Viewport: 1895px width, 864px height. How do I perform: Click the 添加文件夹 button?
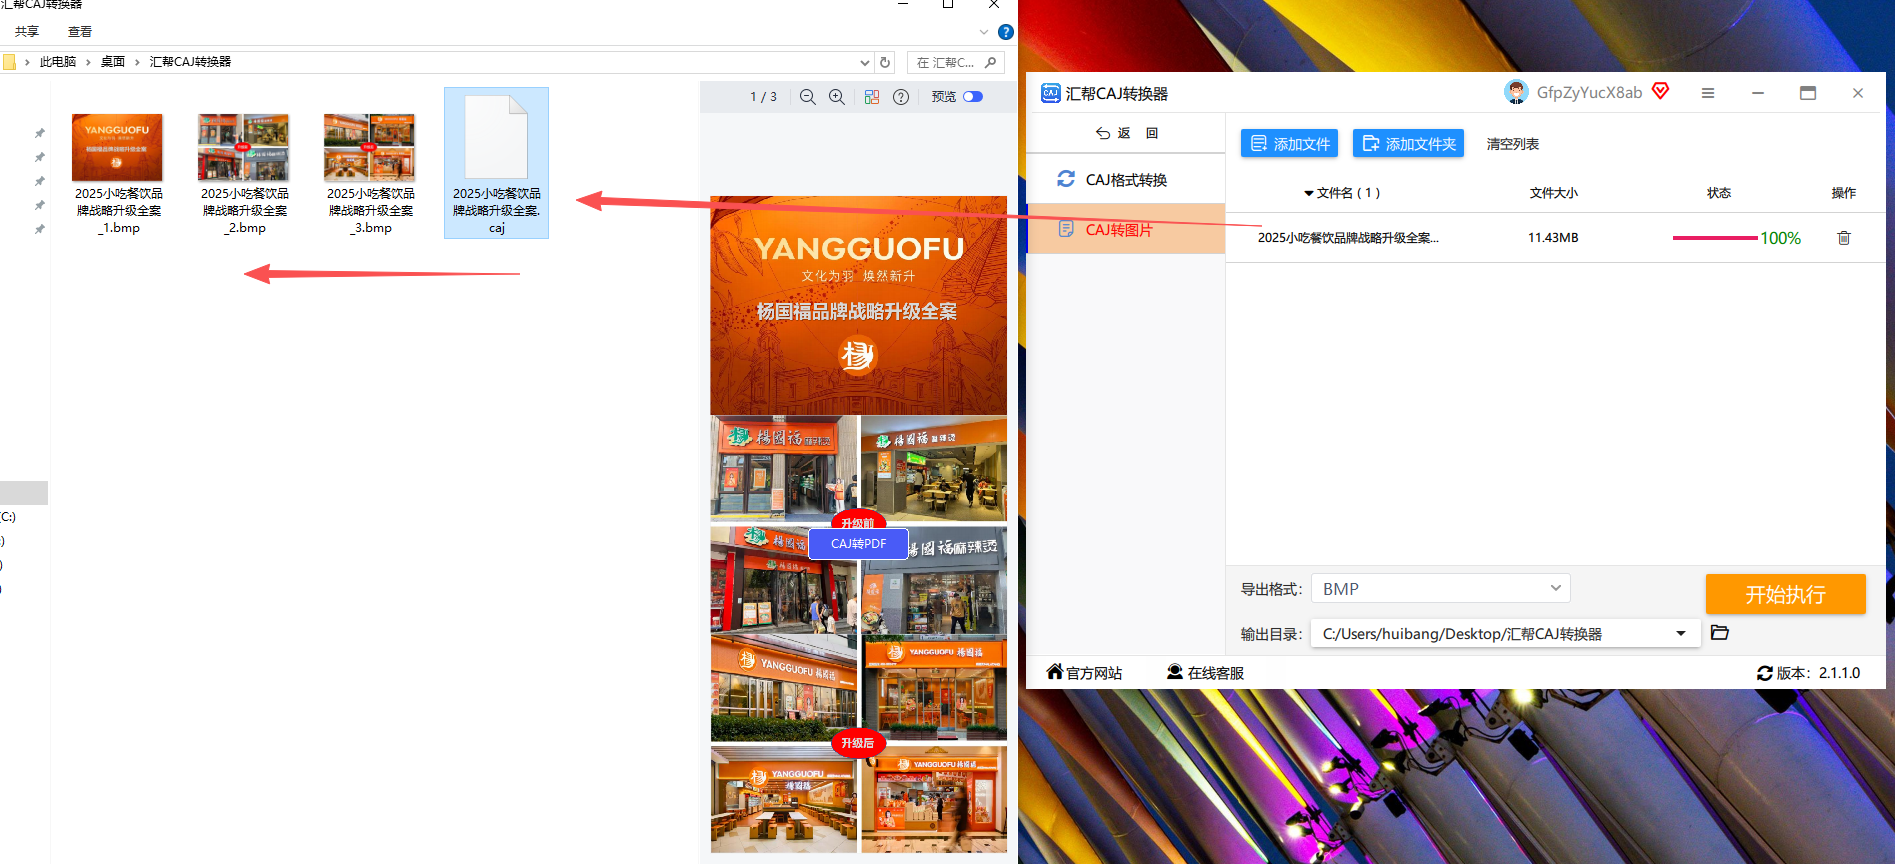(1408, 144)
